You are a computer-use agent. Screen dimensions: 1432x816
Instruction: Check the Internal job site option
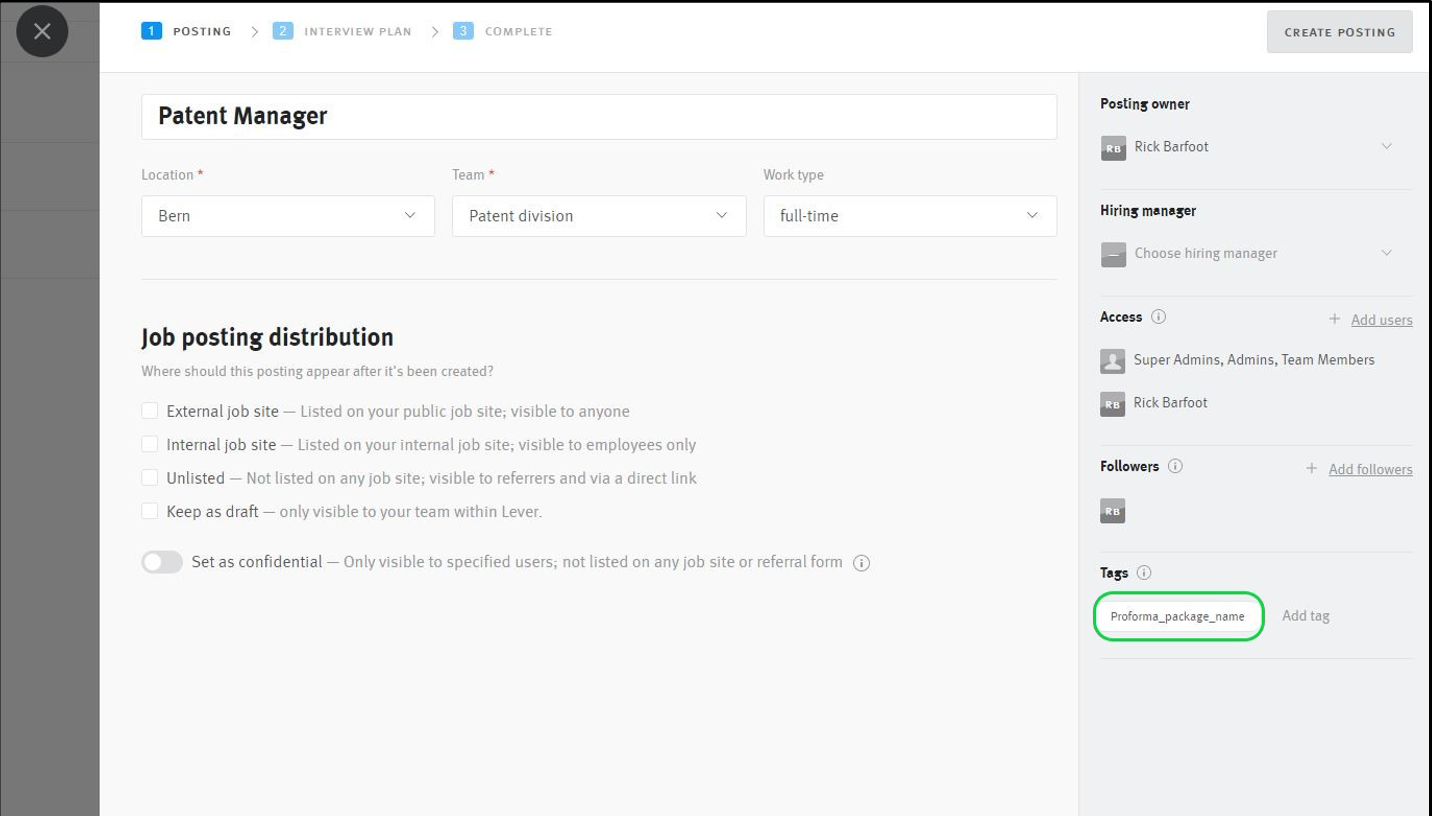click(x=150, y=444)
